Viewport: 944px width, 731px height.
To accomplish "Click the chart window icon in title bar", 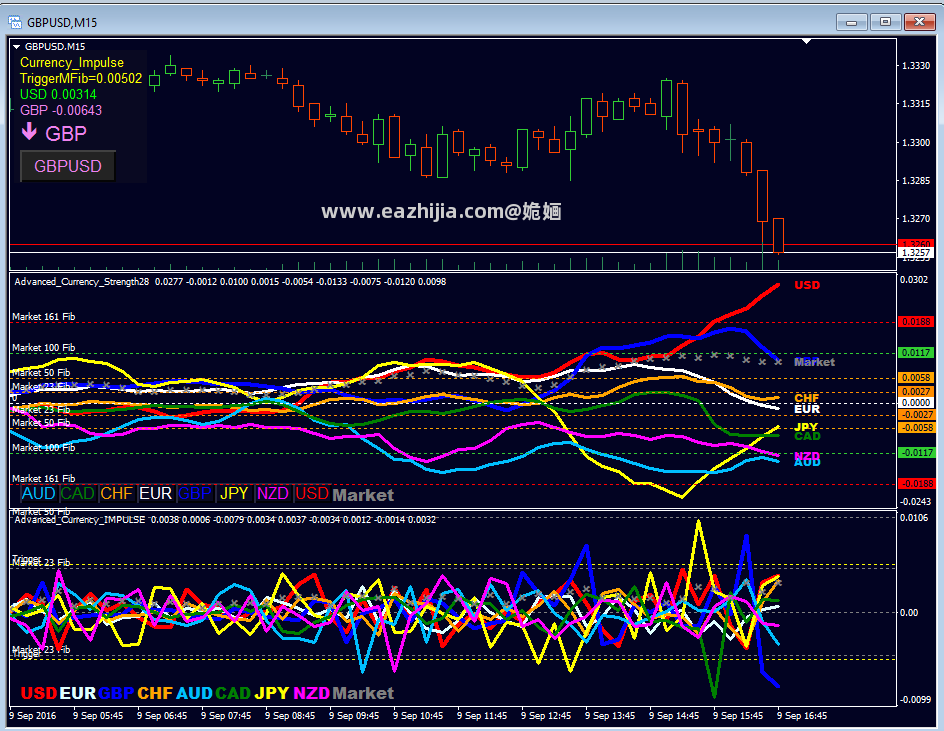I will pyautogui.click(x=14, y=22).
